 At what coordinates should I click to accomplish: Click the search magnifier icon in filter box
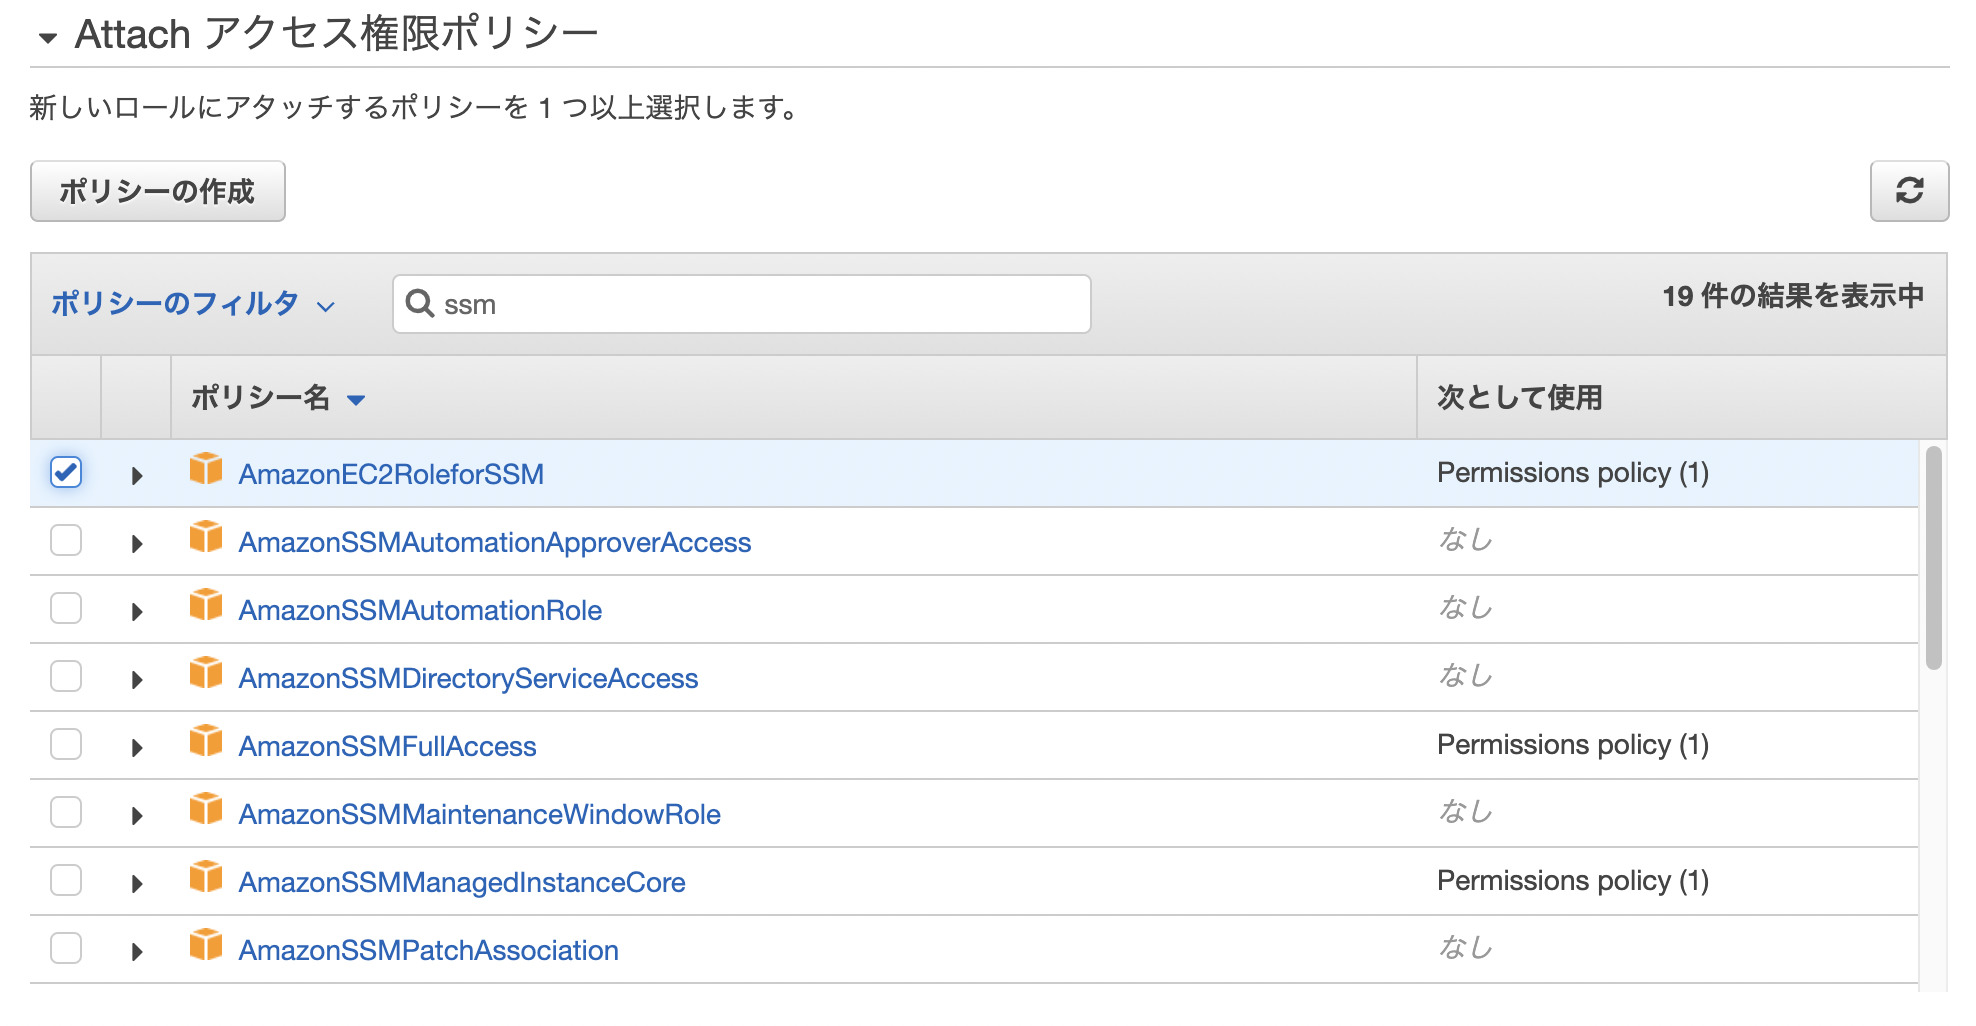pos(420,304)
